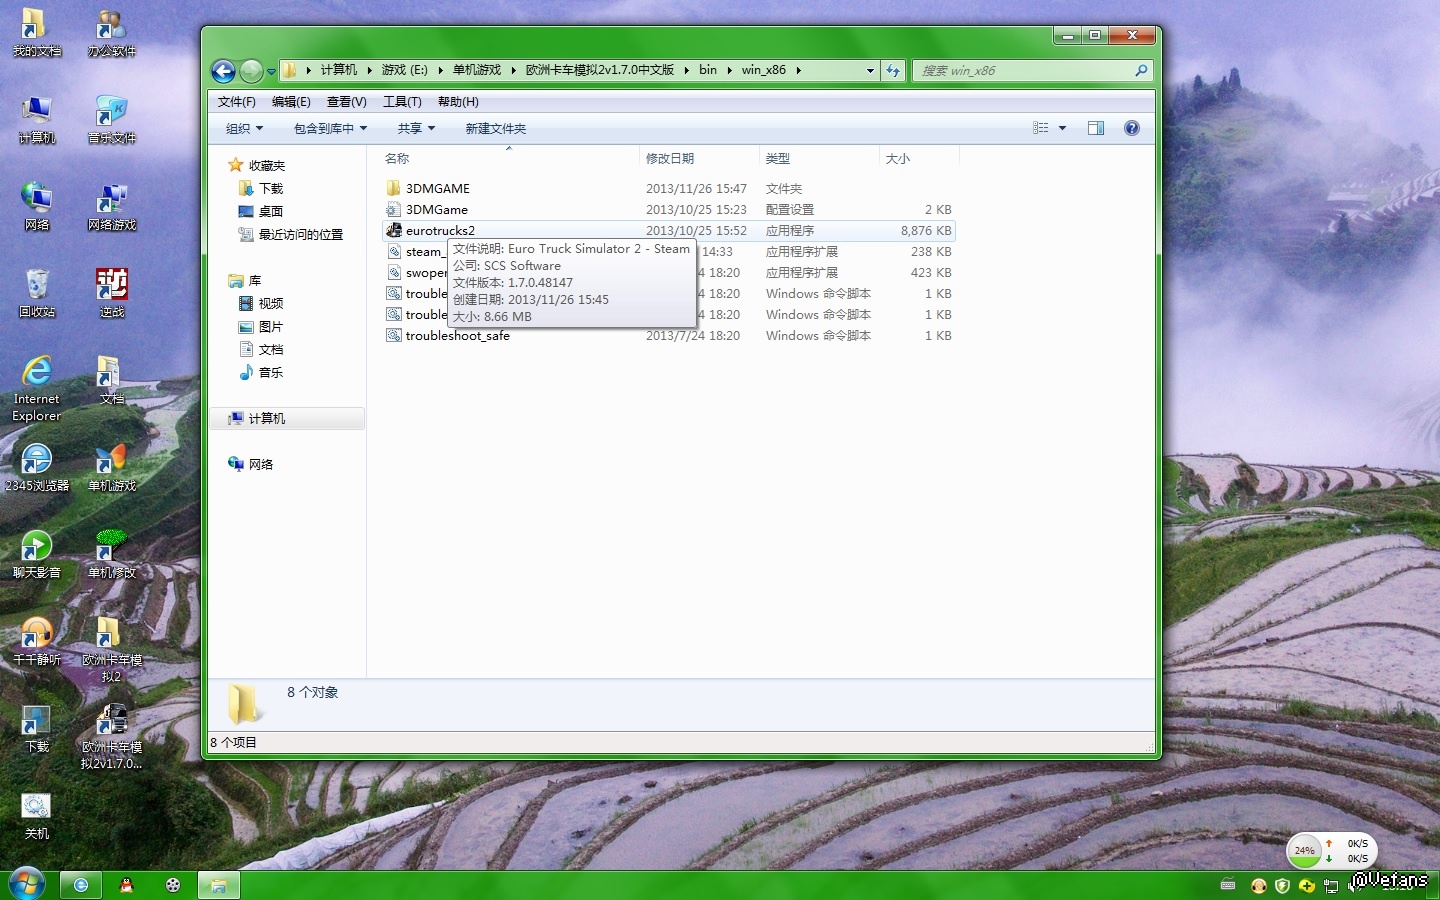
Task: Click the search magnifier icon
Action: [x=1141, y=71]
